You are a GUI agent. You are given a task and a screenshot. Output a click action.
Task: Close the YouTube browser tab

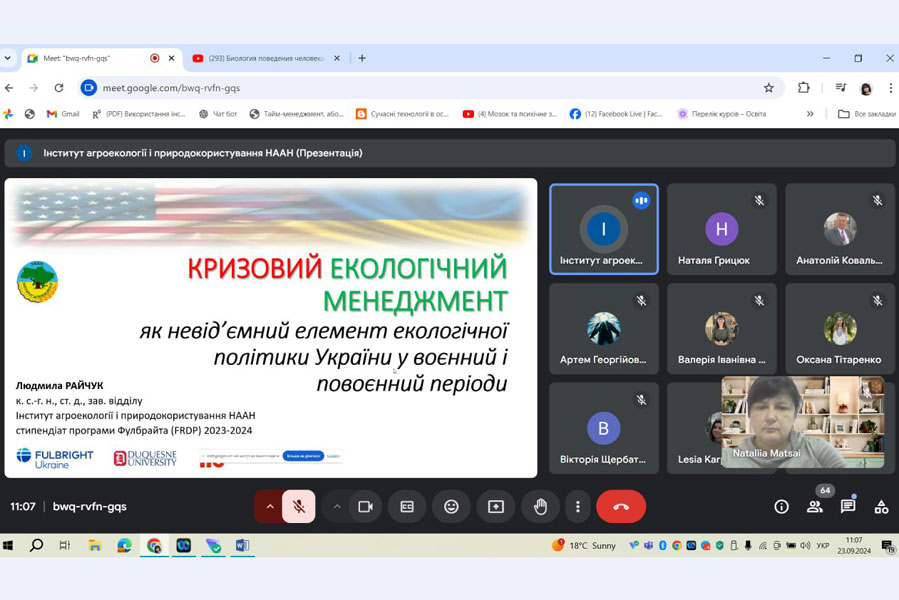(x=337, y=59)
